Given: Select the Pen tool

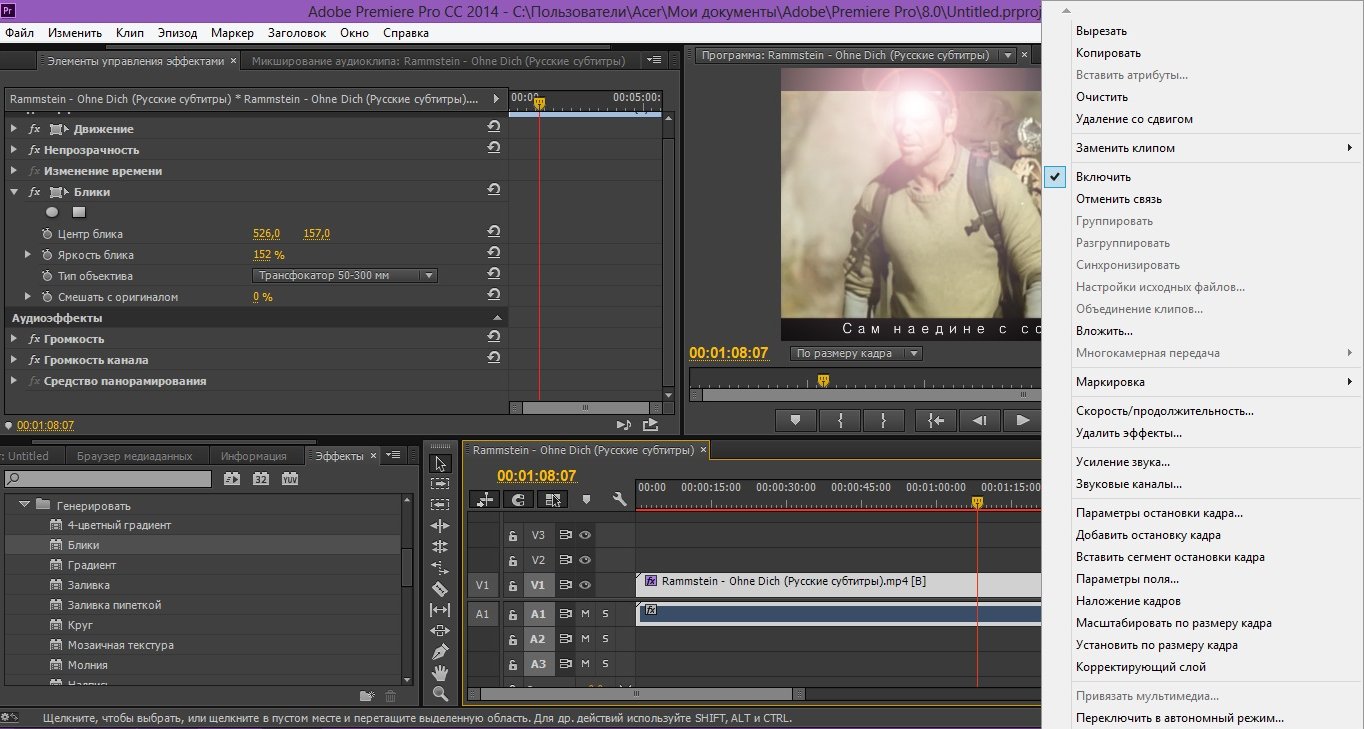Looking at the screenshot, I should pos(440,652).
